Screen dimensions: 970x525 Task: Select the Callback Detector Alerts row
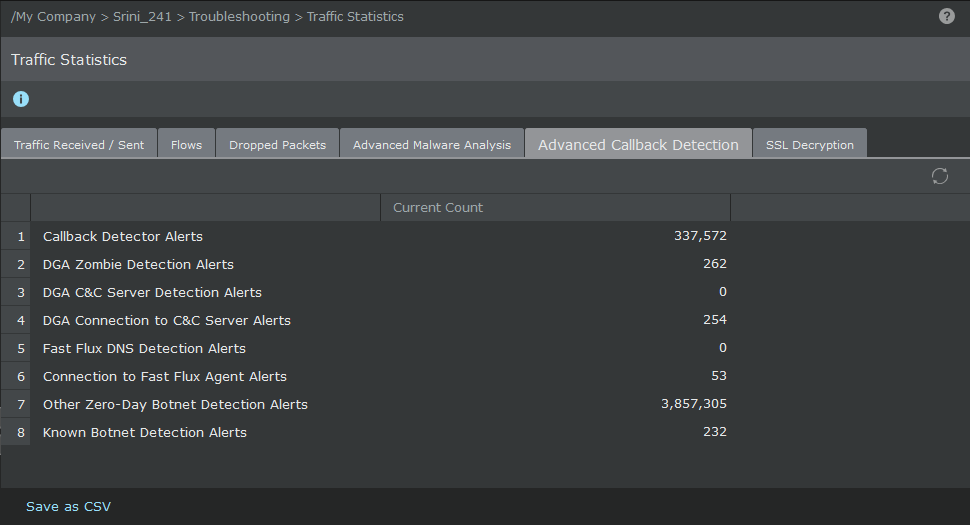(485, 236)
